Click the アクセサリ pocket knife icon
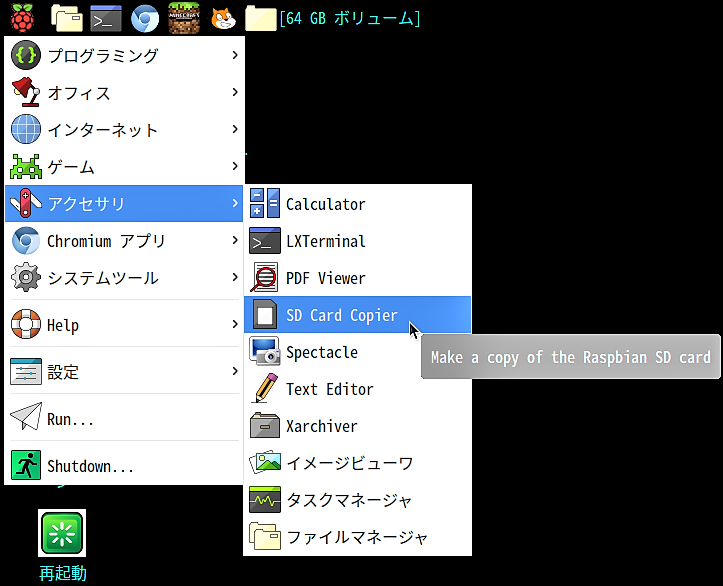Screen dimensions: 723x586 26,203
